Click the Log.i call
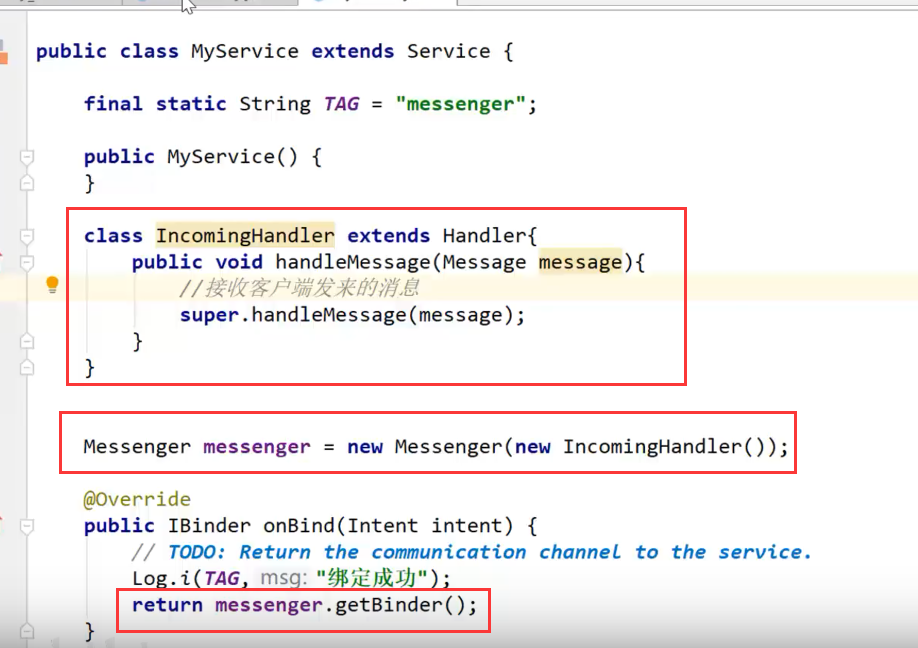918x648 pixels. click(161, 578)
